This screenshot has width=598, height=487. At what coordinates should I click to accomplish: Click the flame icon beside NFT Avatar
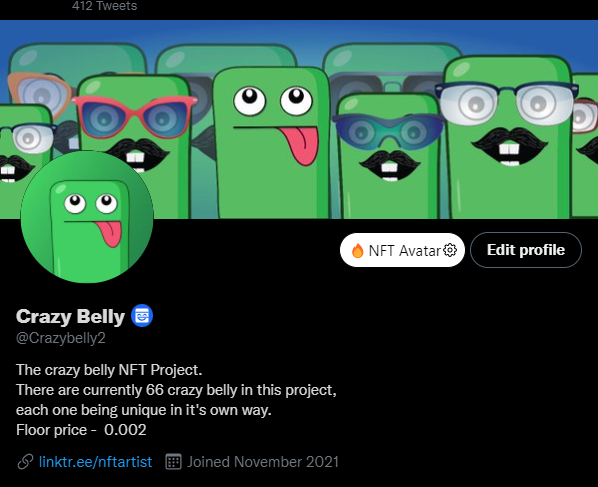point(357,250)
